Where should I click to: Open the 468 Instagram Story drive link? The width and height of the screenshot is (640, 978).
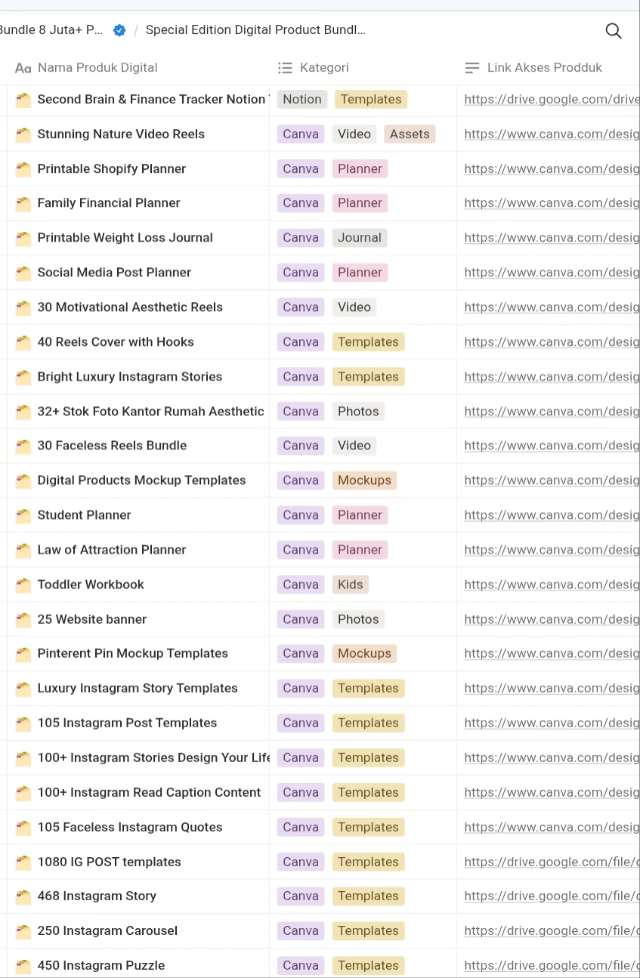[x=551, y=896]
